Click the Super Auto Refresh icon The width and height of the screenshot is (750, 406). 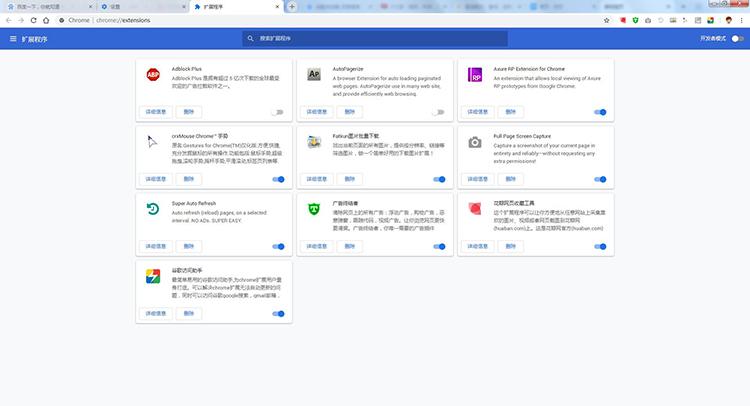tap(153, 209)
